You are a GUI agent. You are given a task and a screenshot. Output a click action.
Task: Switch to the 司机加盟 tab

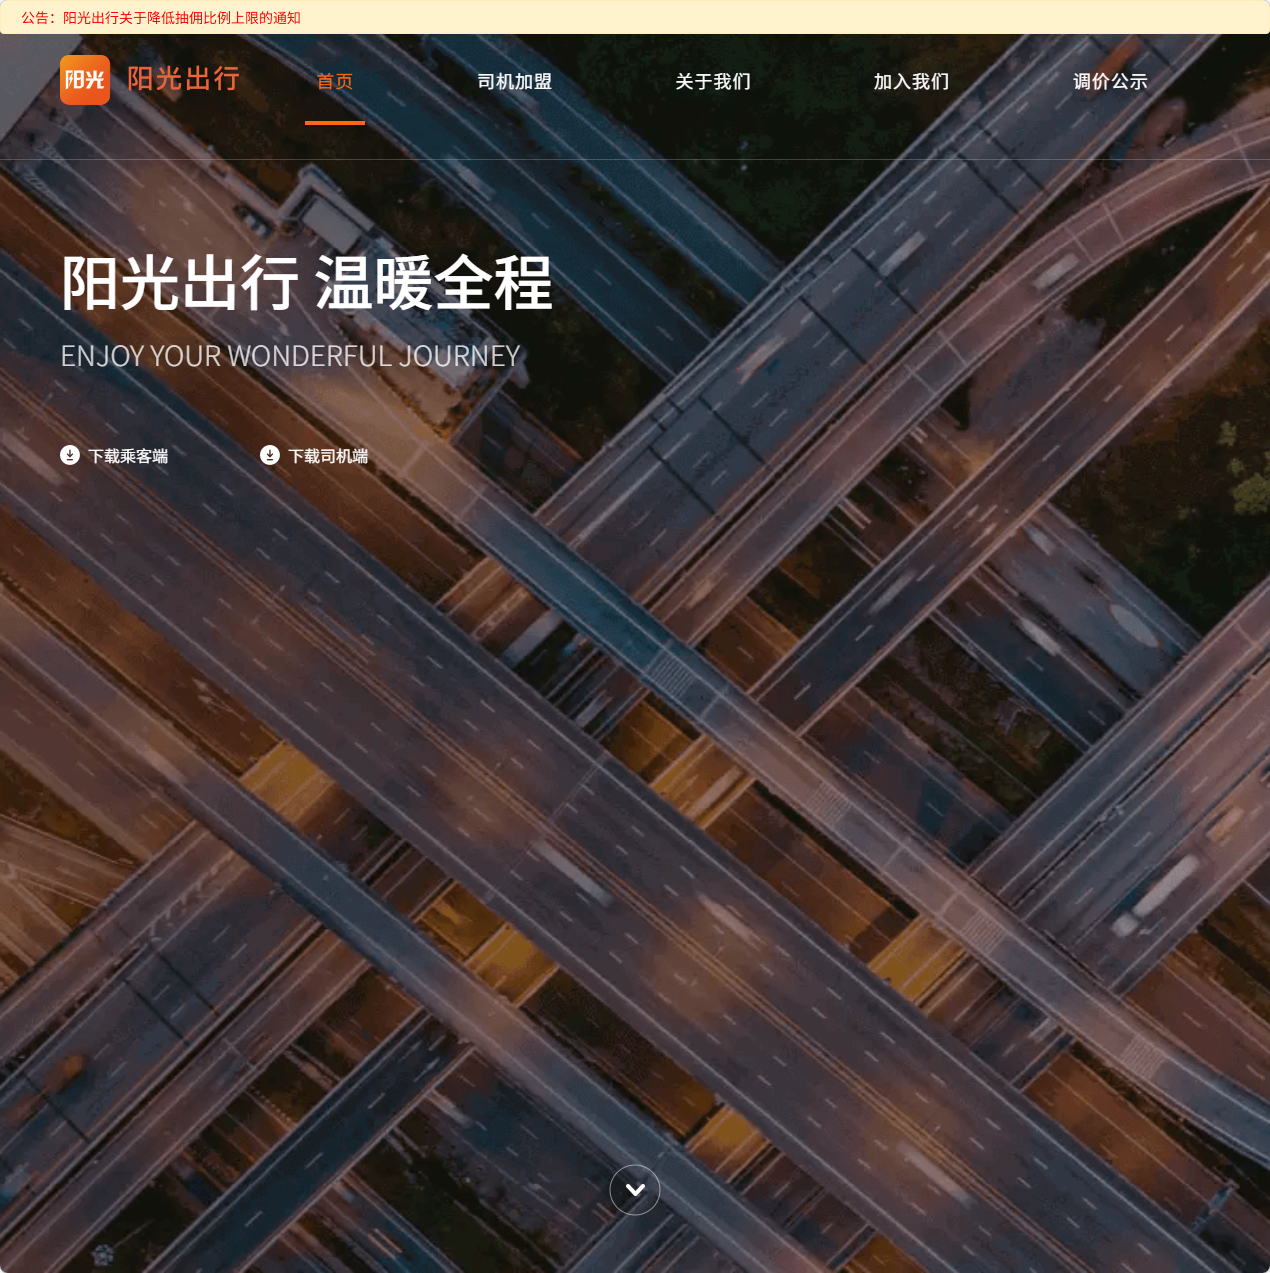click(x=514, y=82)
